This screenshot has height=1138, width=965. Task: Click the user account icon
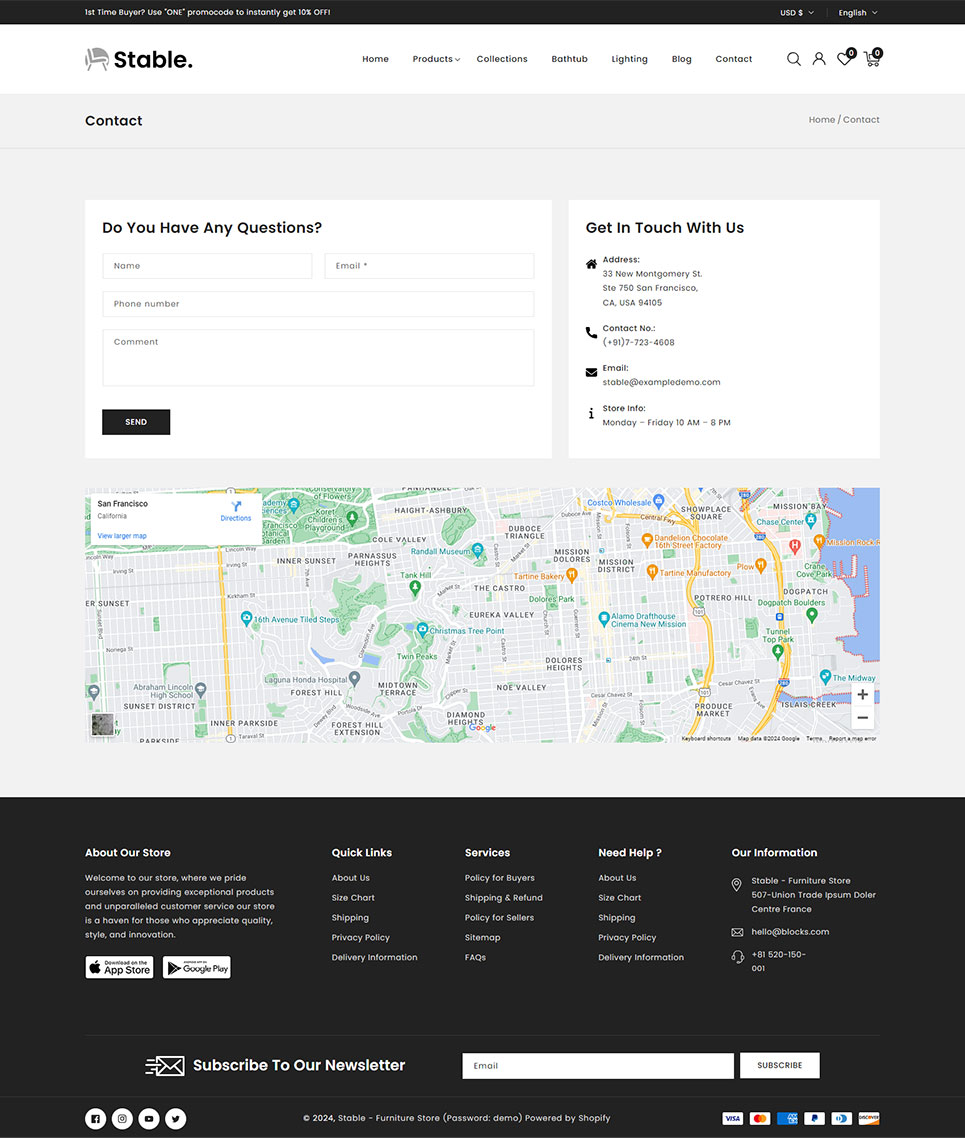coord(818,59)
